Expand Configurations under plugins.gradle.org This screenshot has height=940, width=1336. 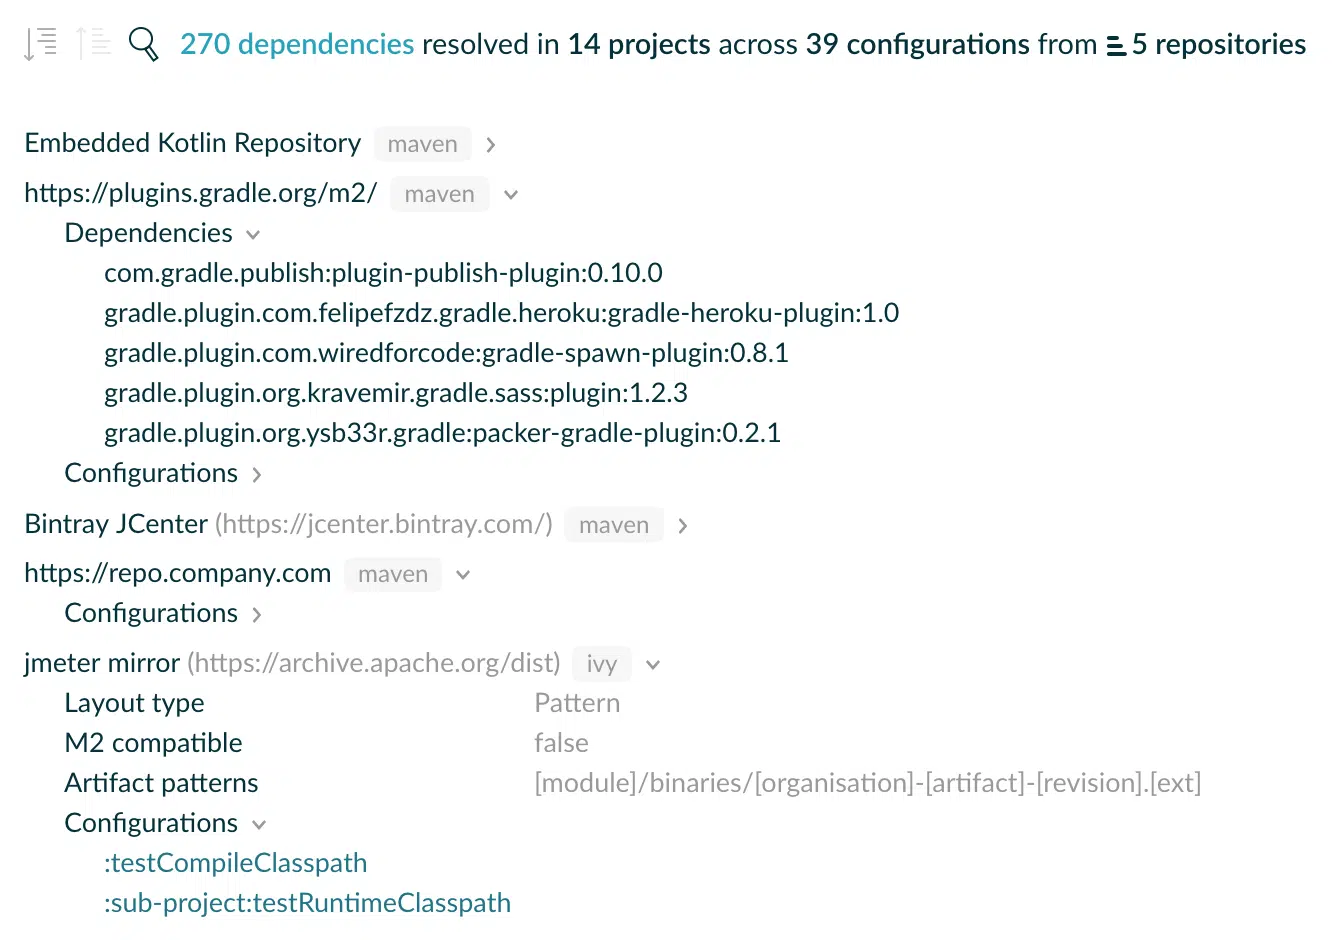257,475
